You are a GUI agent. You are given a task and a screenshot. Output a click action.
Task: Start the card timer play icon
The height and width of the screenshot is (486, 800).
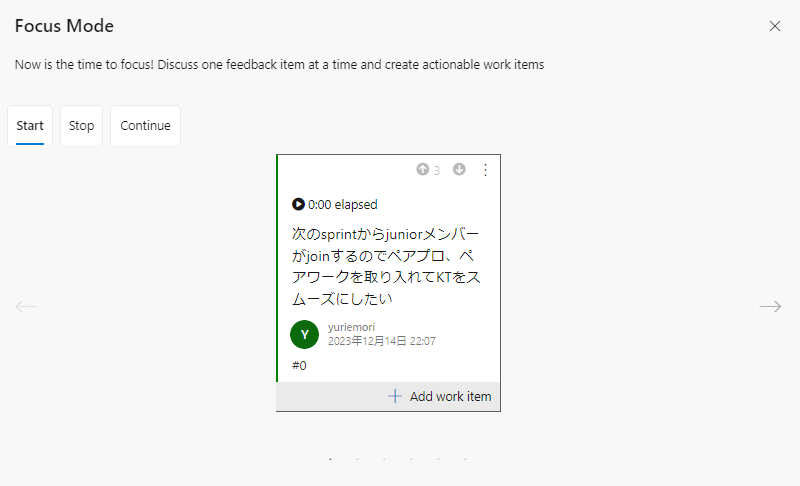click(298, 204)
